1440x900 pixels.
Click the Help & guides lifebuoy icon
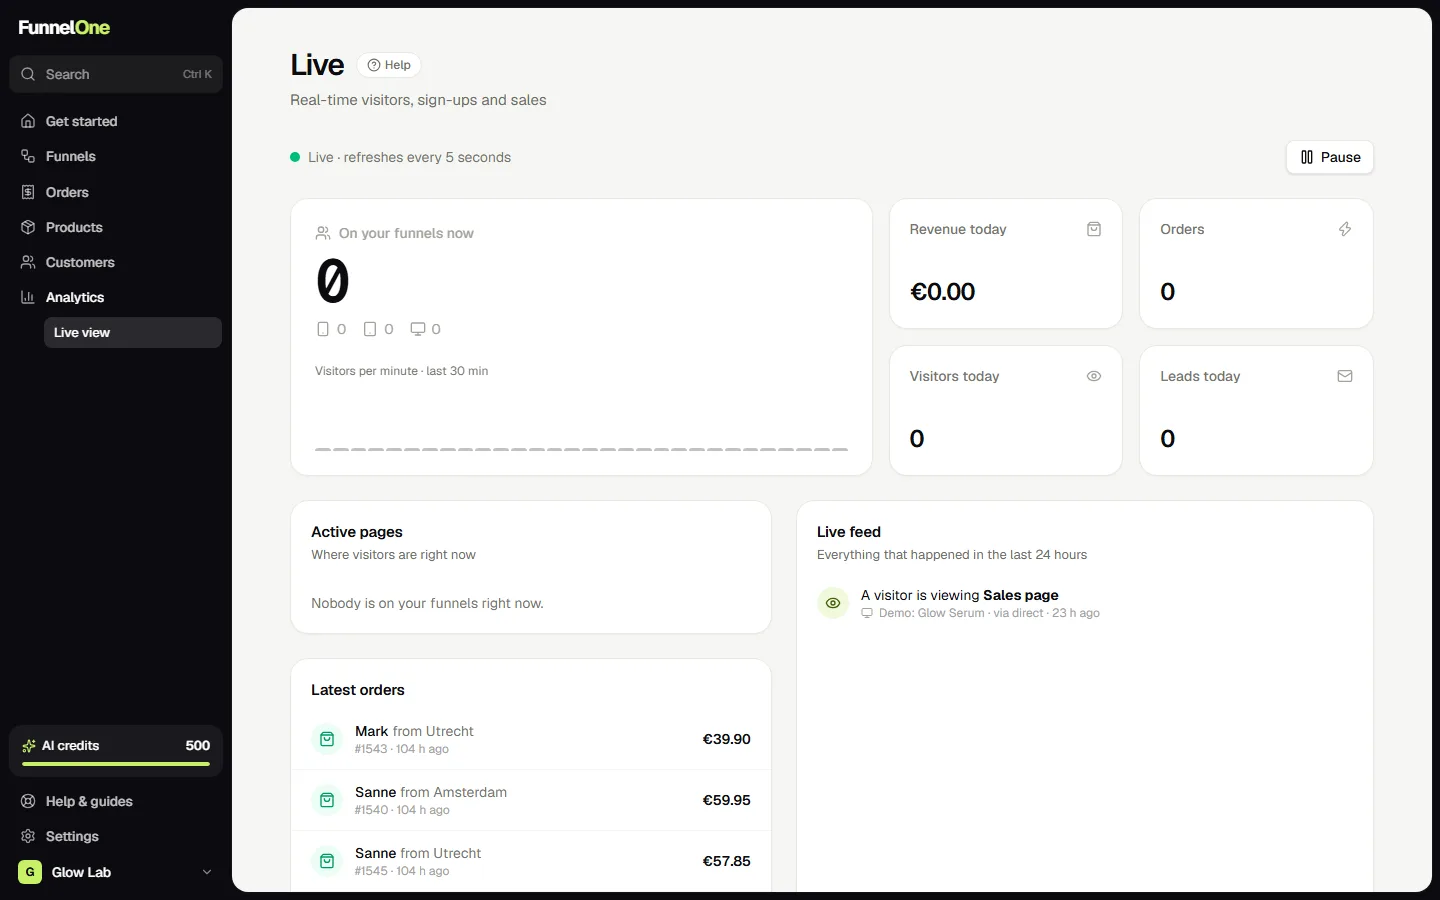(28, 801)
